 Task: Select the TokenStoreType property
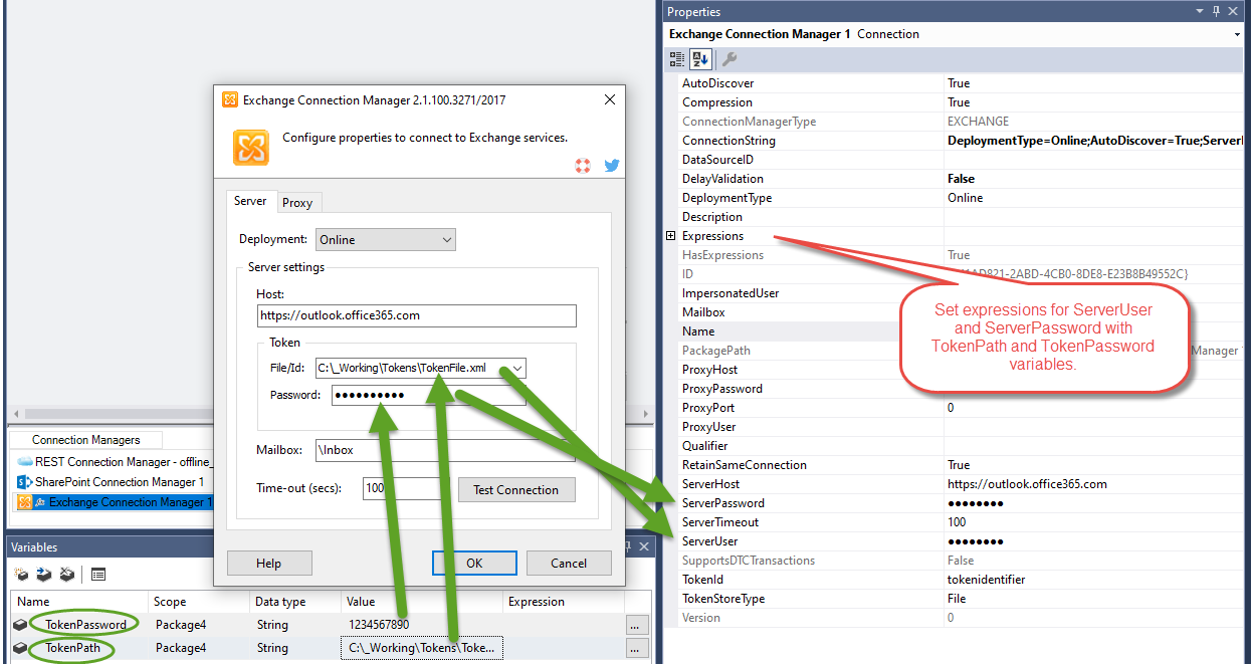click(723, 599)
